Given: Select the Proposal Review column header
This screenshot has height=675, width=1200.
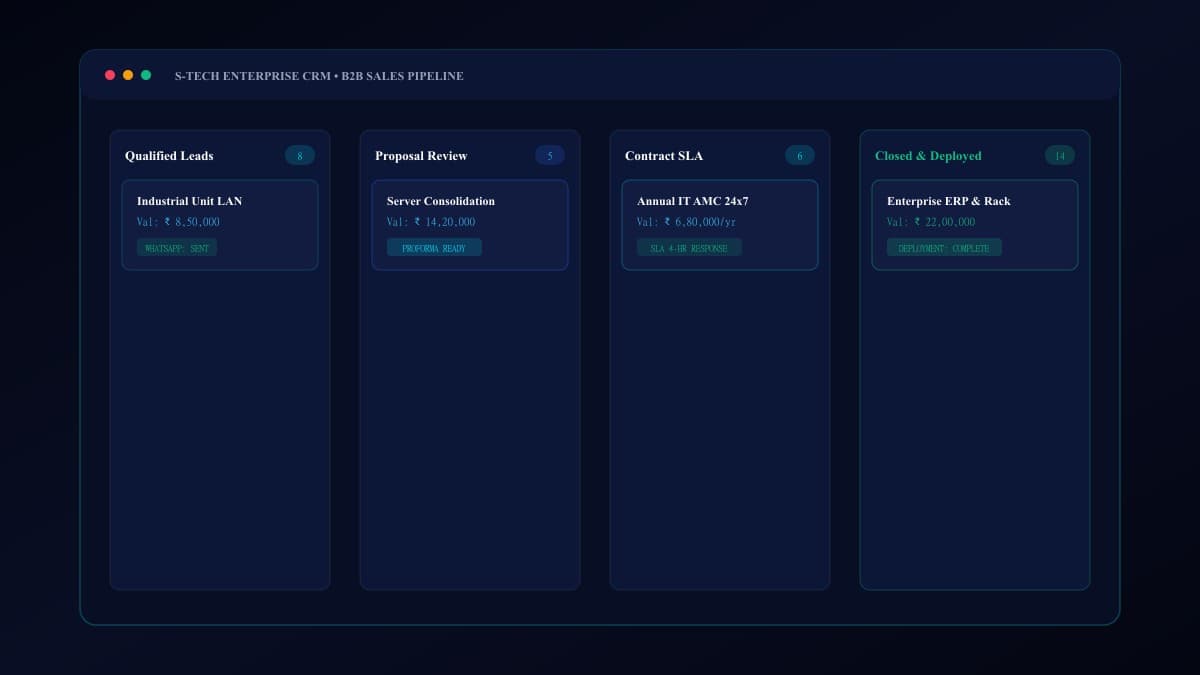Looking at the screenshot, I should click(421, 156).
